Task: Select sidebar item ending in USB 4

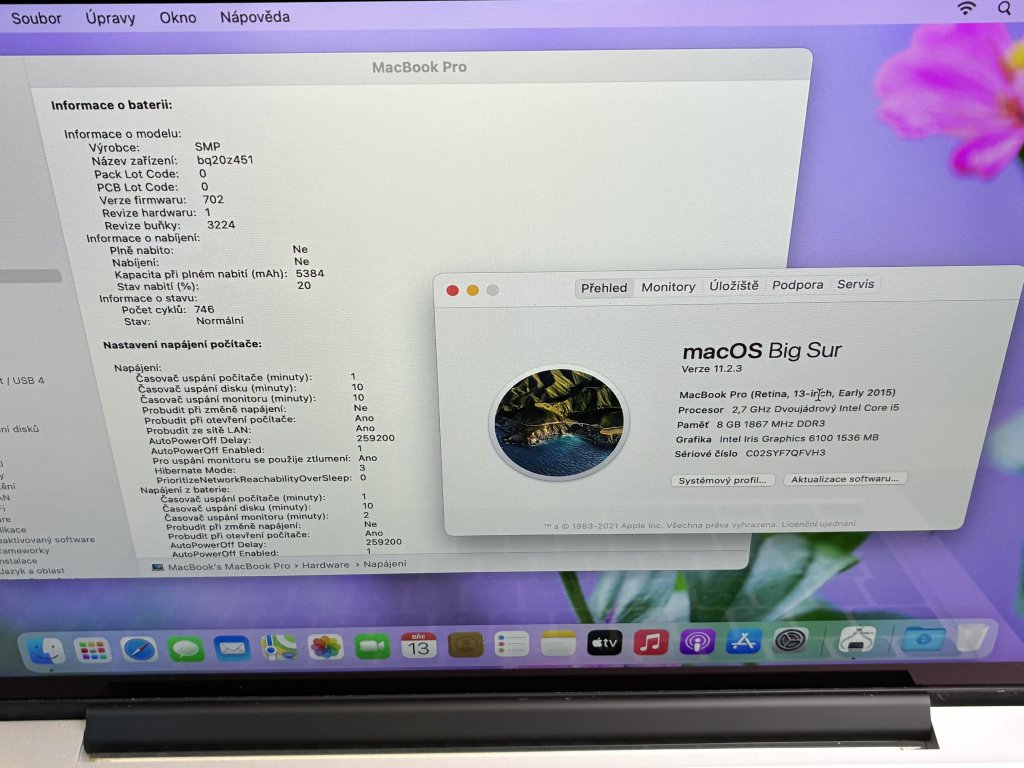Action: click(x=22, y=381)
